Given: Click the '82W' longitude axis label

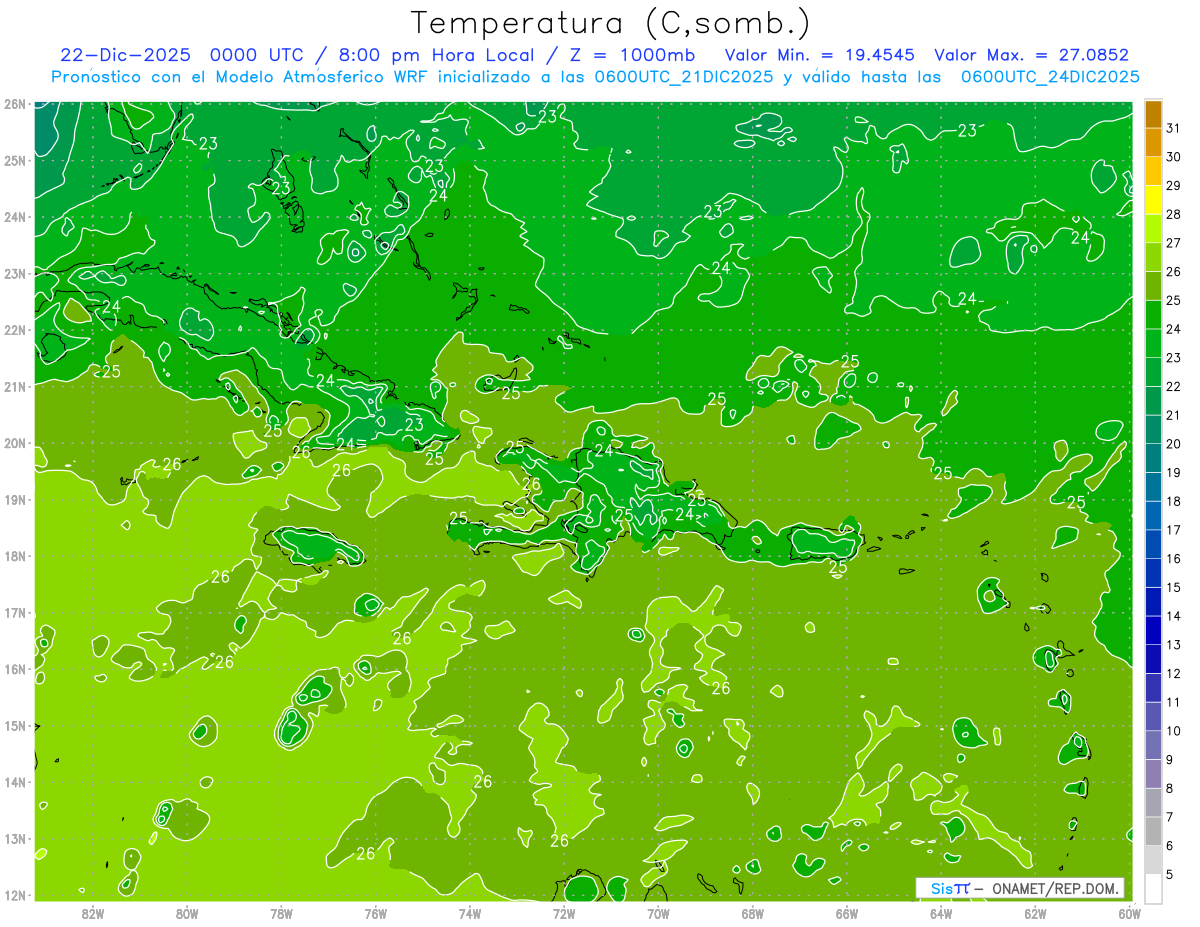Looking at the screenshot, I should 93,913.
